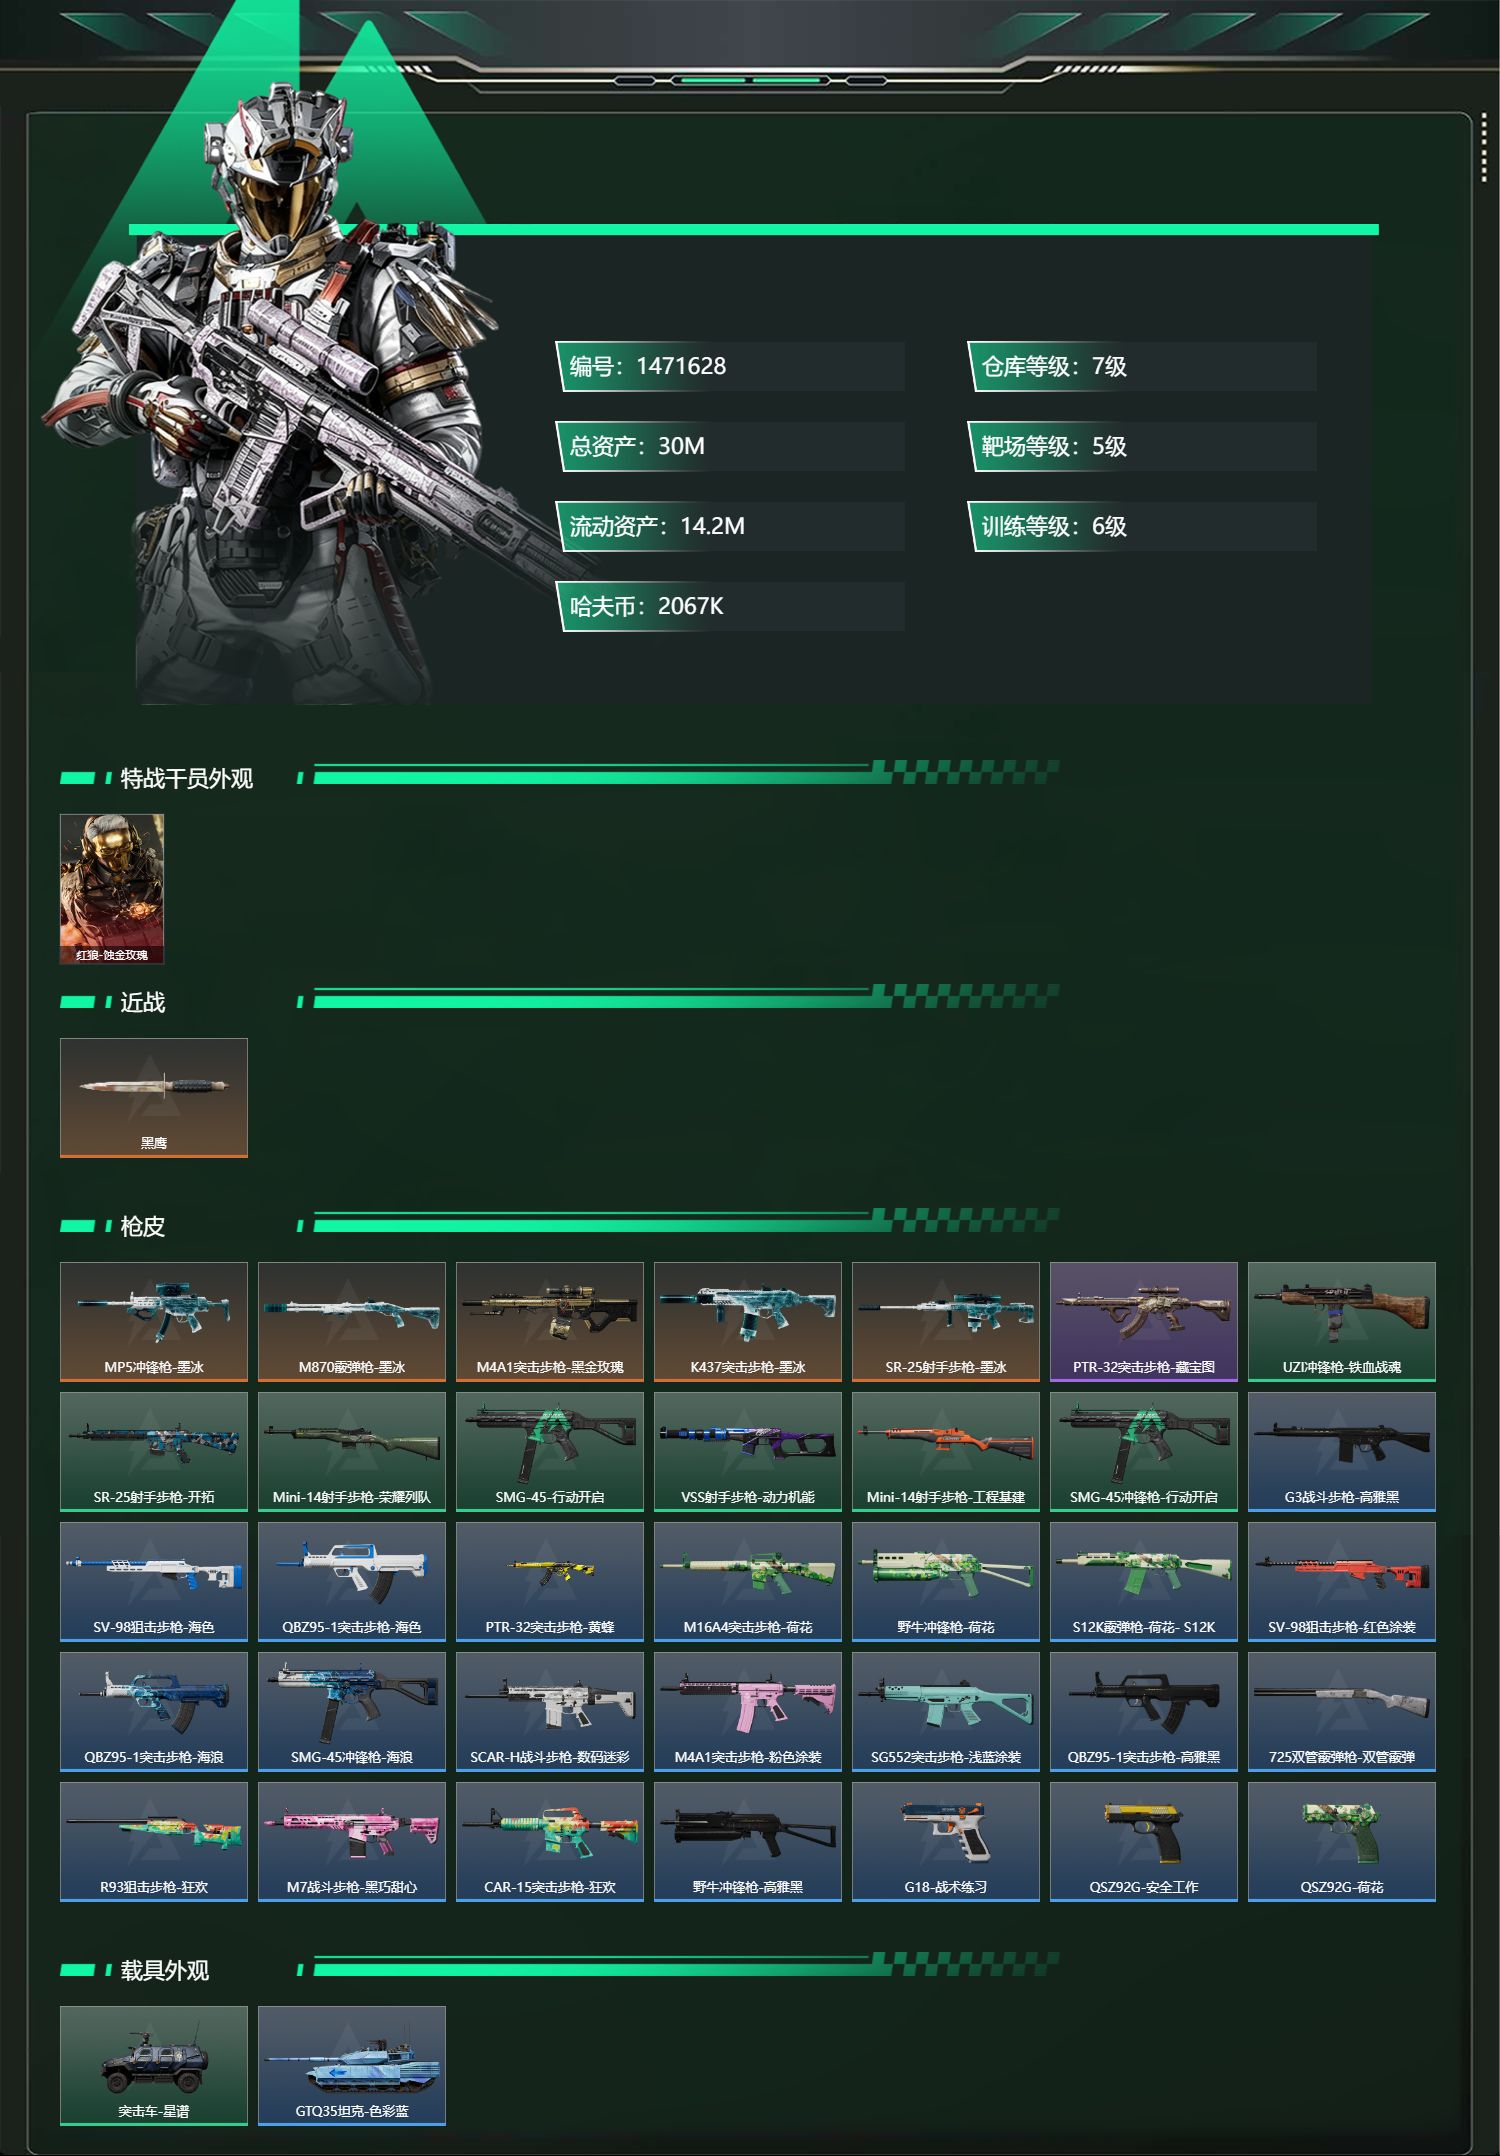Choose the S12K霰弹枪-荷花 skin

tap(1144, 1582)
